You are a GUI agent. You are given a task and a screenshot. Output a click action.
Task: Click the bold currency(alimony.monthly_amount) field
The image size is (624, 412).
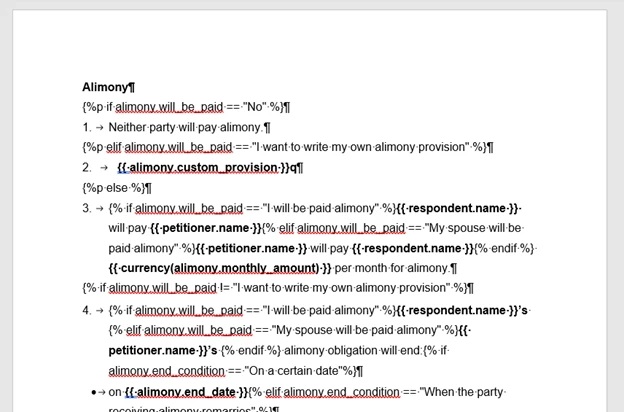[x=220, y=268]
